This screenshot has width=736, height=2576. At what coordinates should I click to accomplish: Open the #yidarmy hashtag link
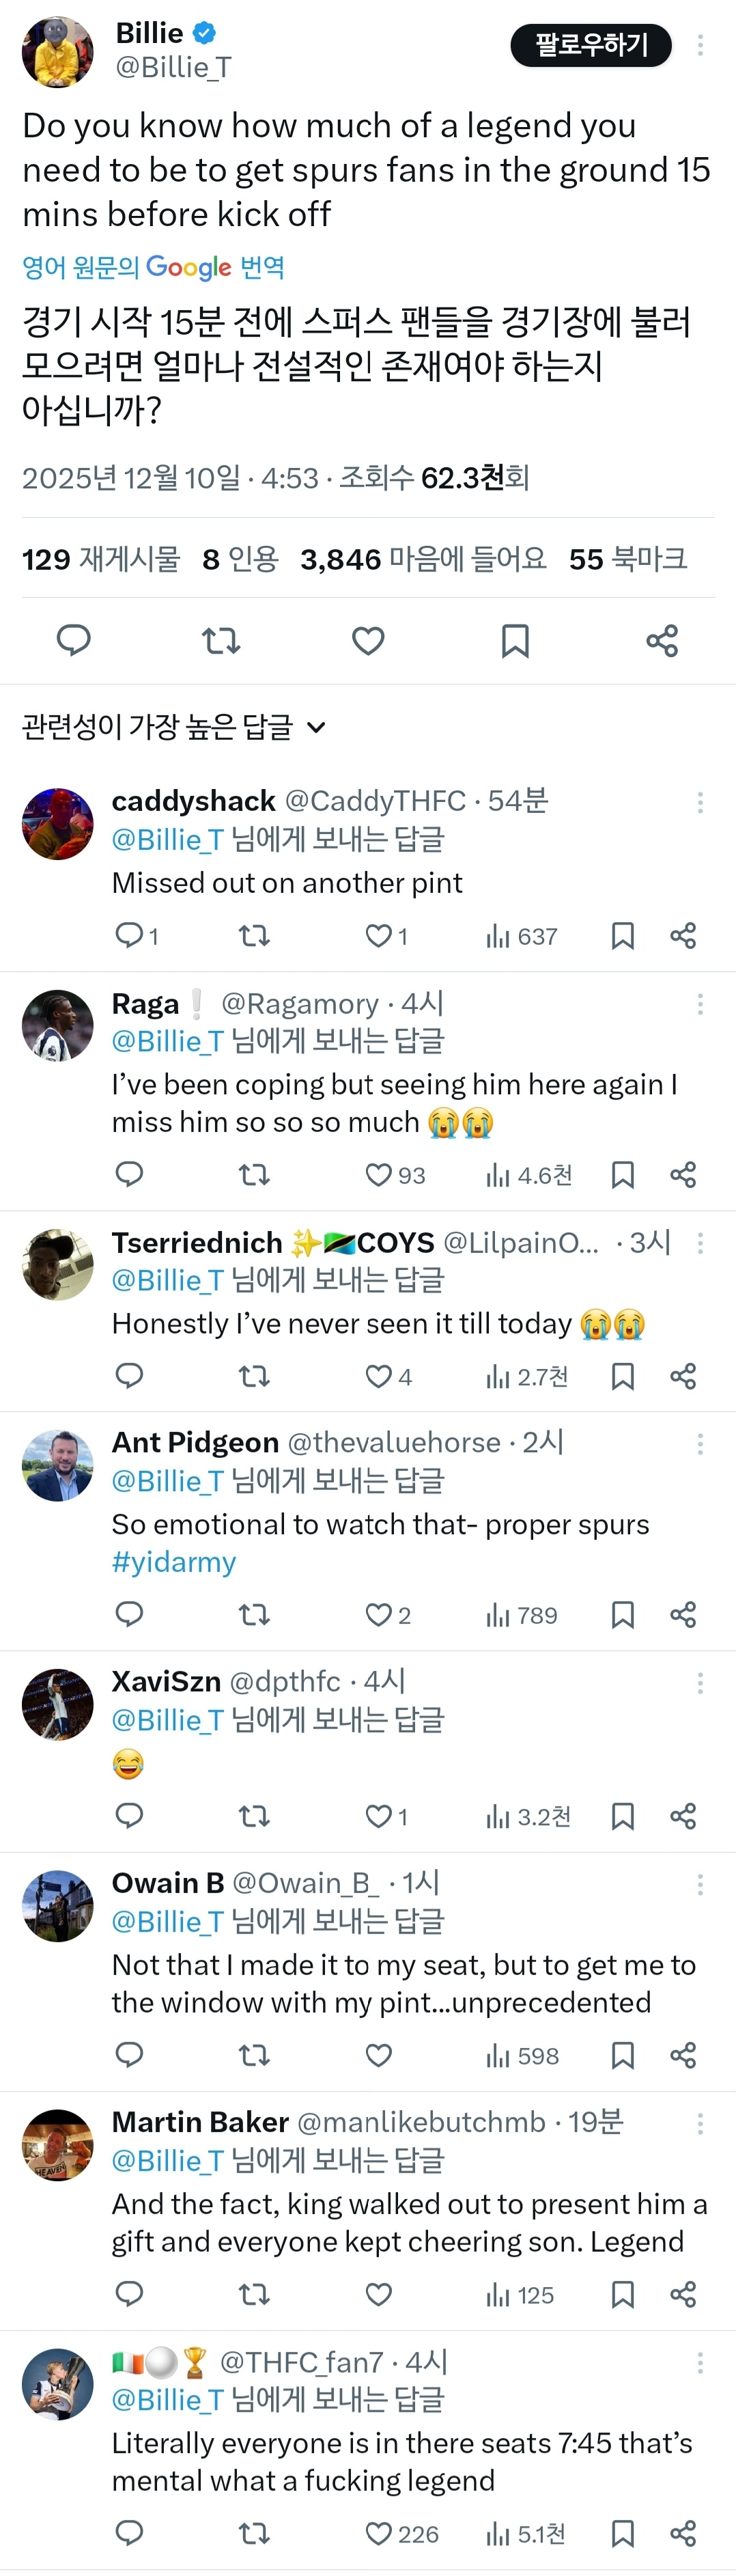tap(174, 1562)
